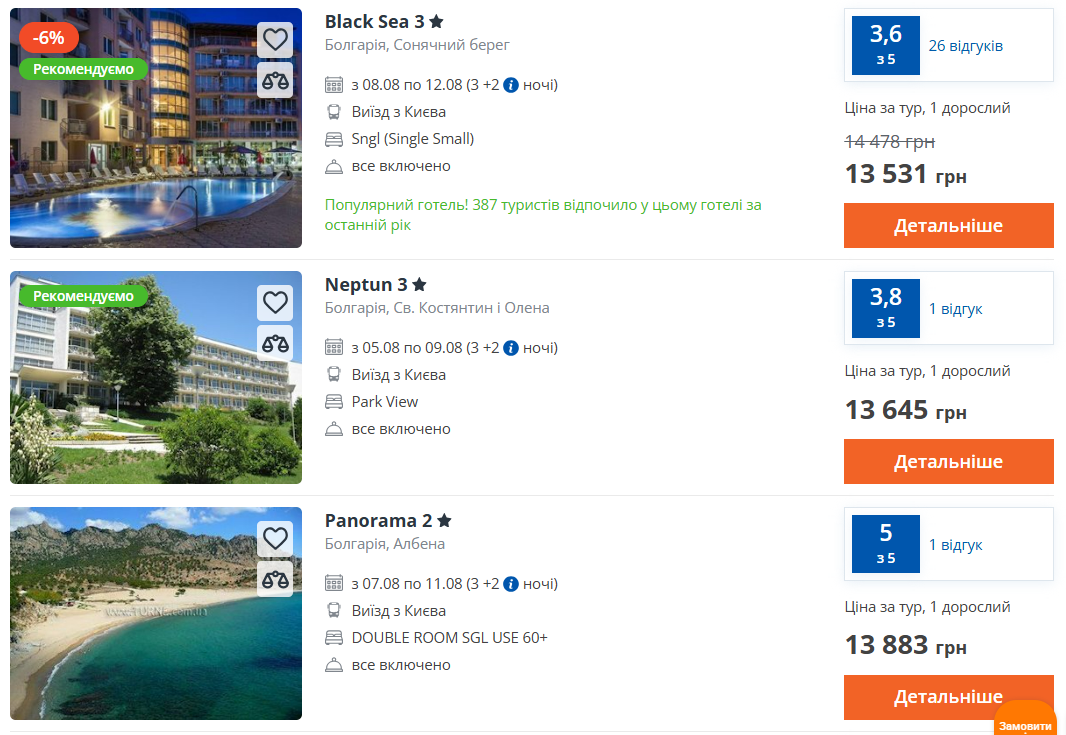Open the 26 відгуків reviews link
This screenshot has width=1066, height=735.
[965, 46]
